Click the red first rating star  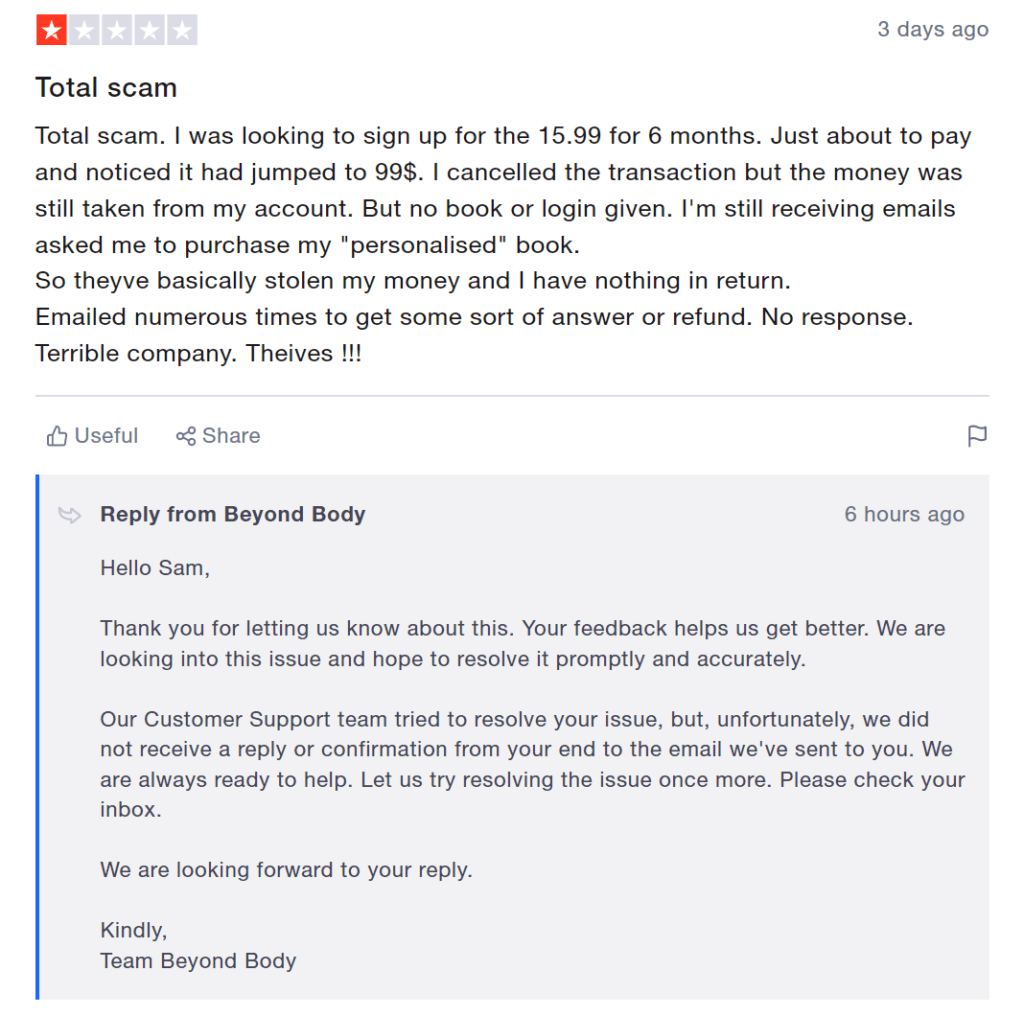(x=51, y=30)
